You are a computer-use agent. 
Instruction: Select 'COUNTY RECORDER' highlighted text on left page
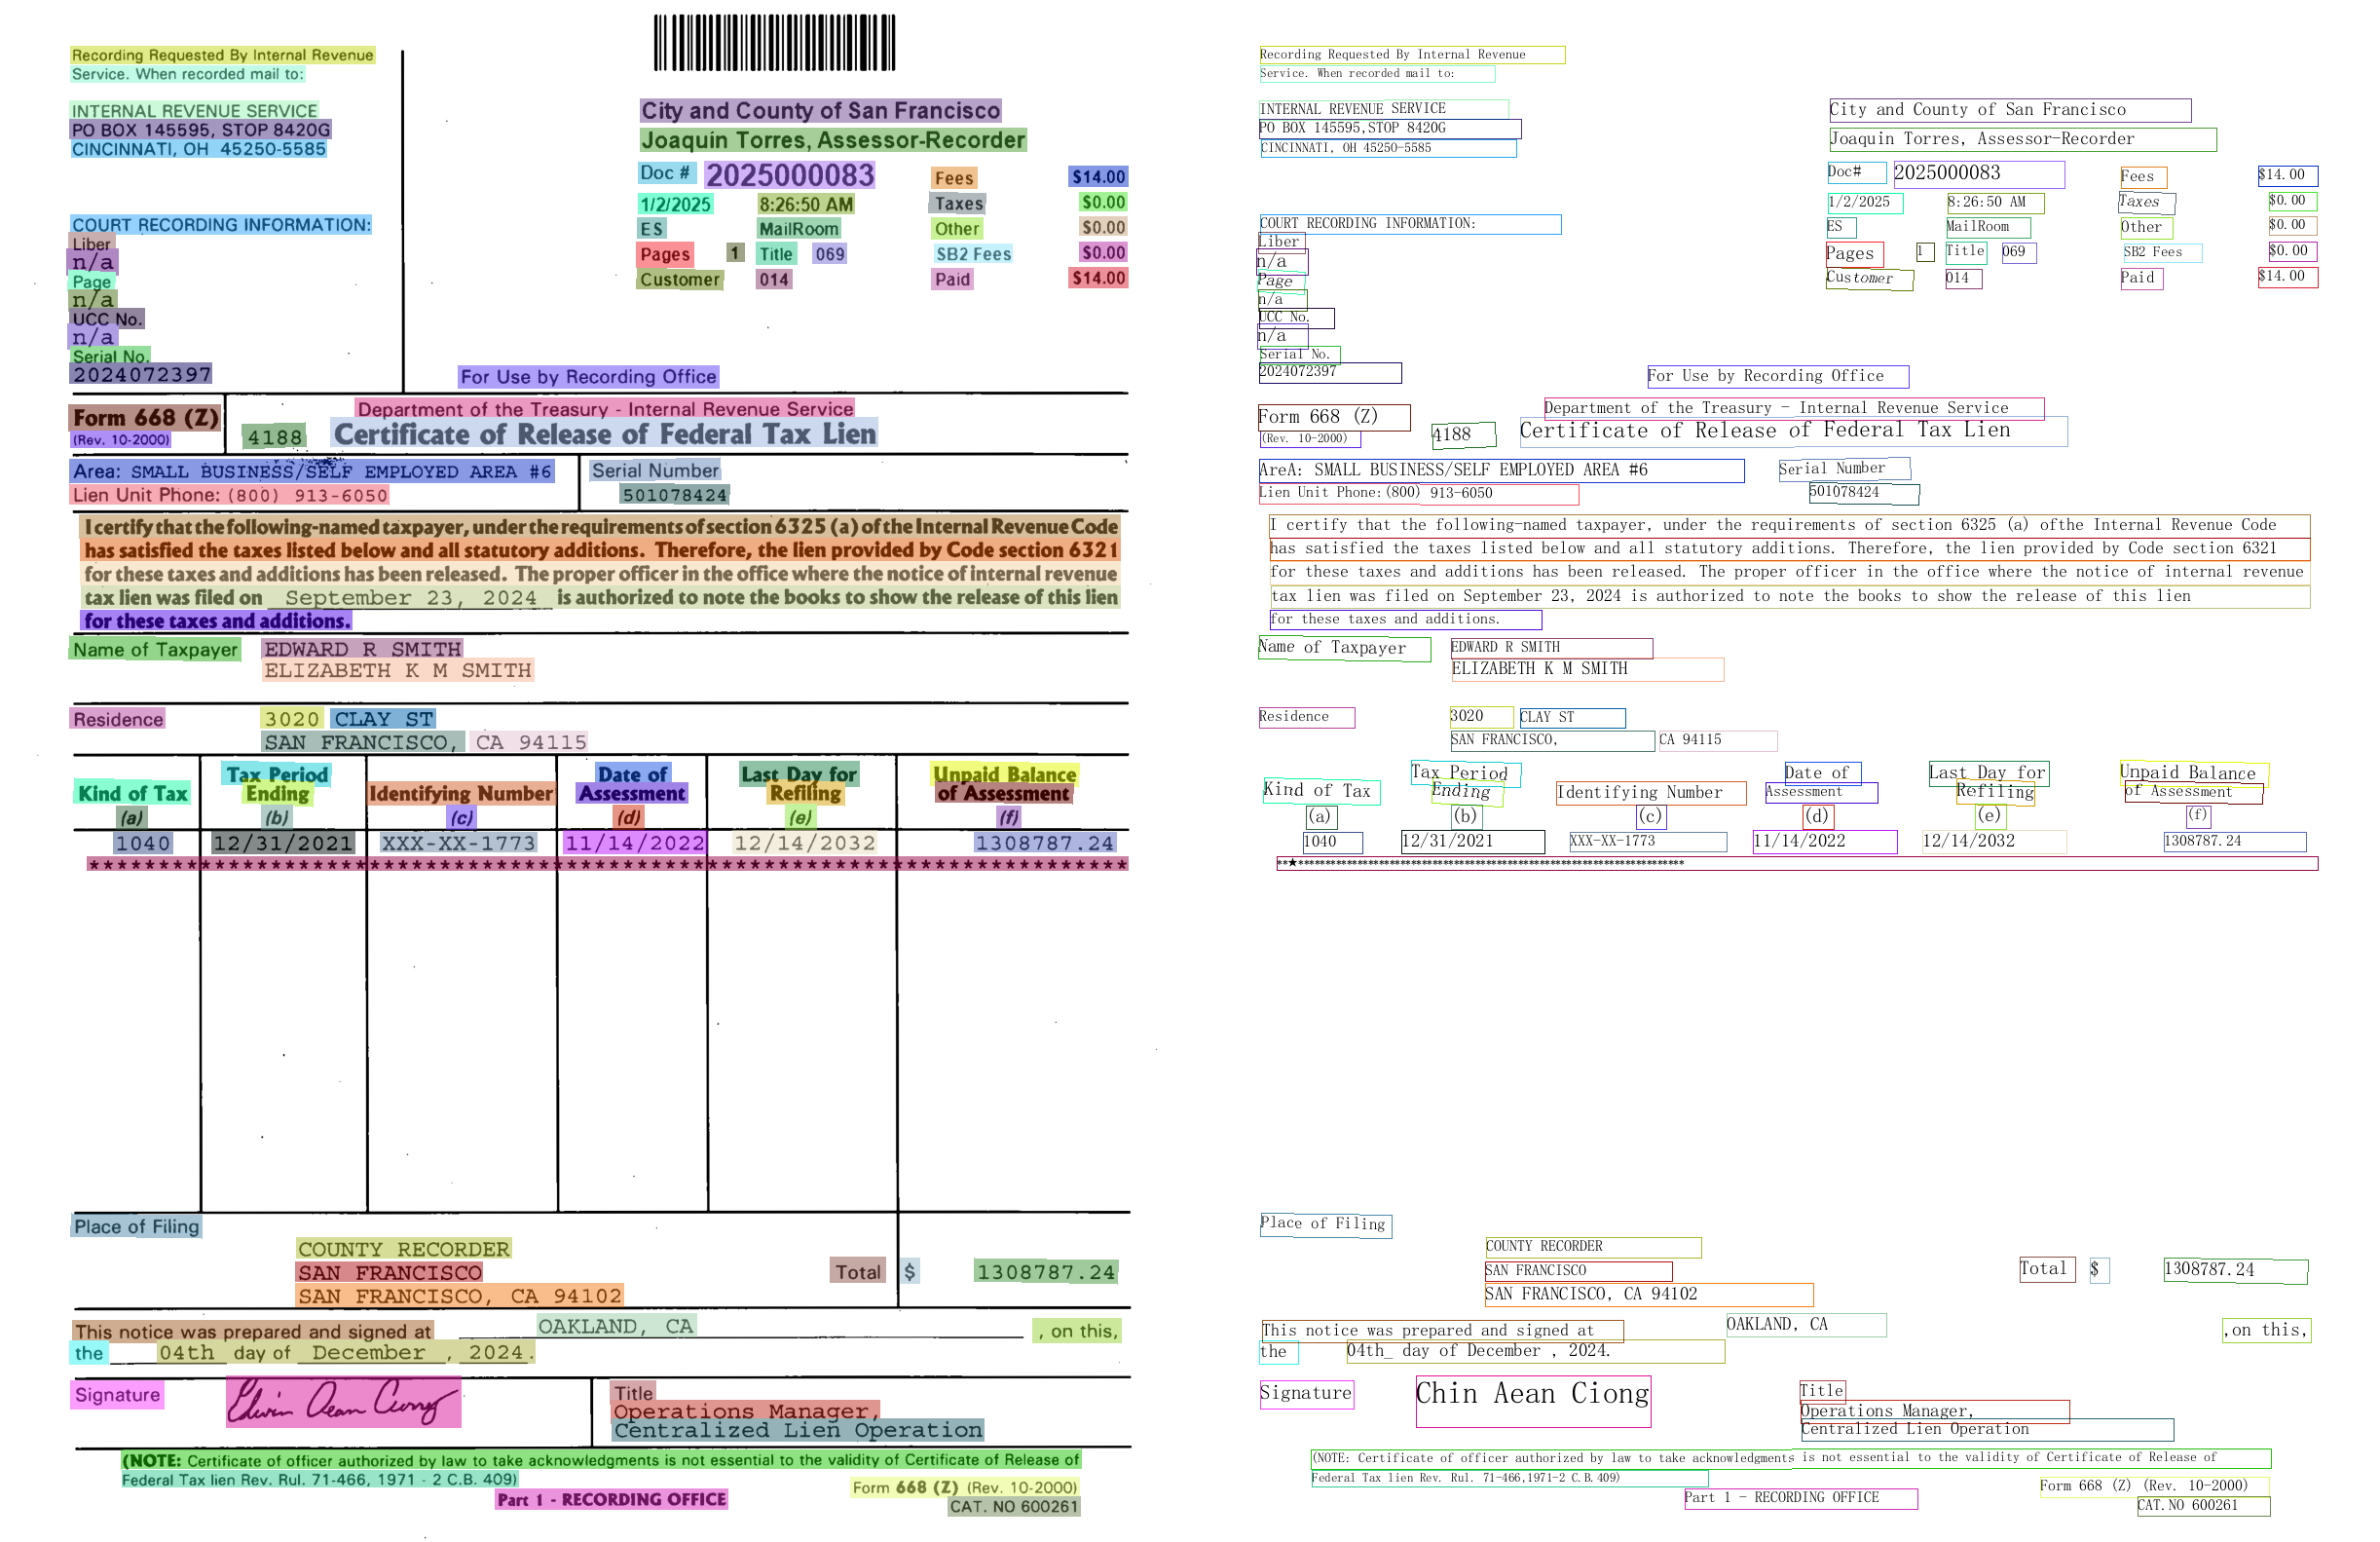404,1249
